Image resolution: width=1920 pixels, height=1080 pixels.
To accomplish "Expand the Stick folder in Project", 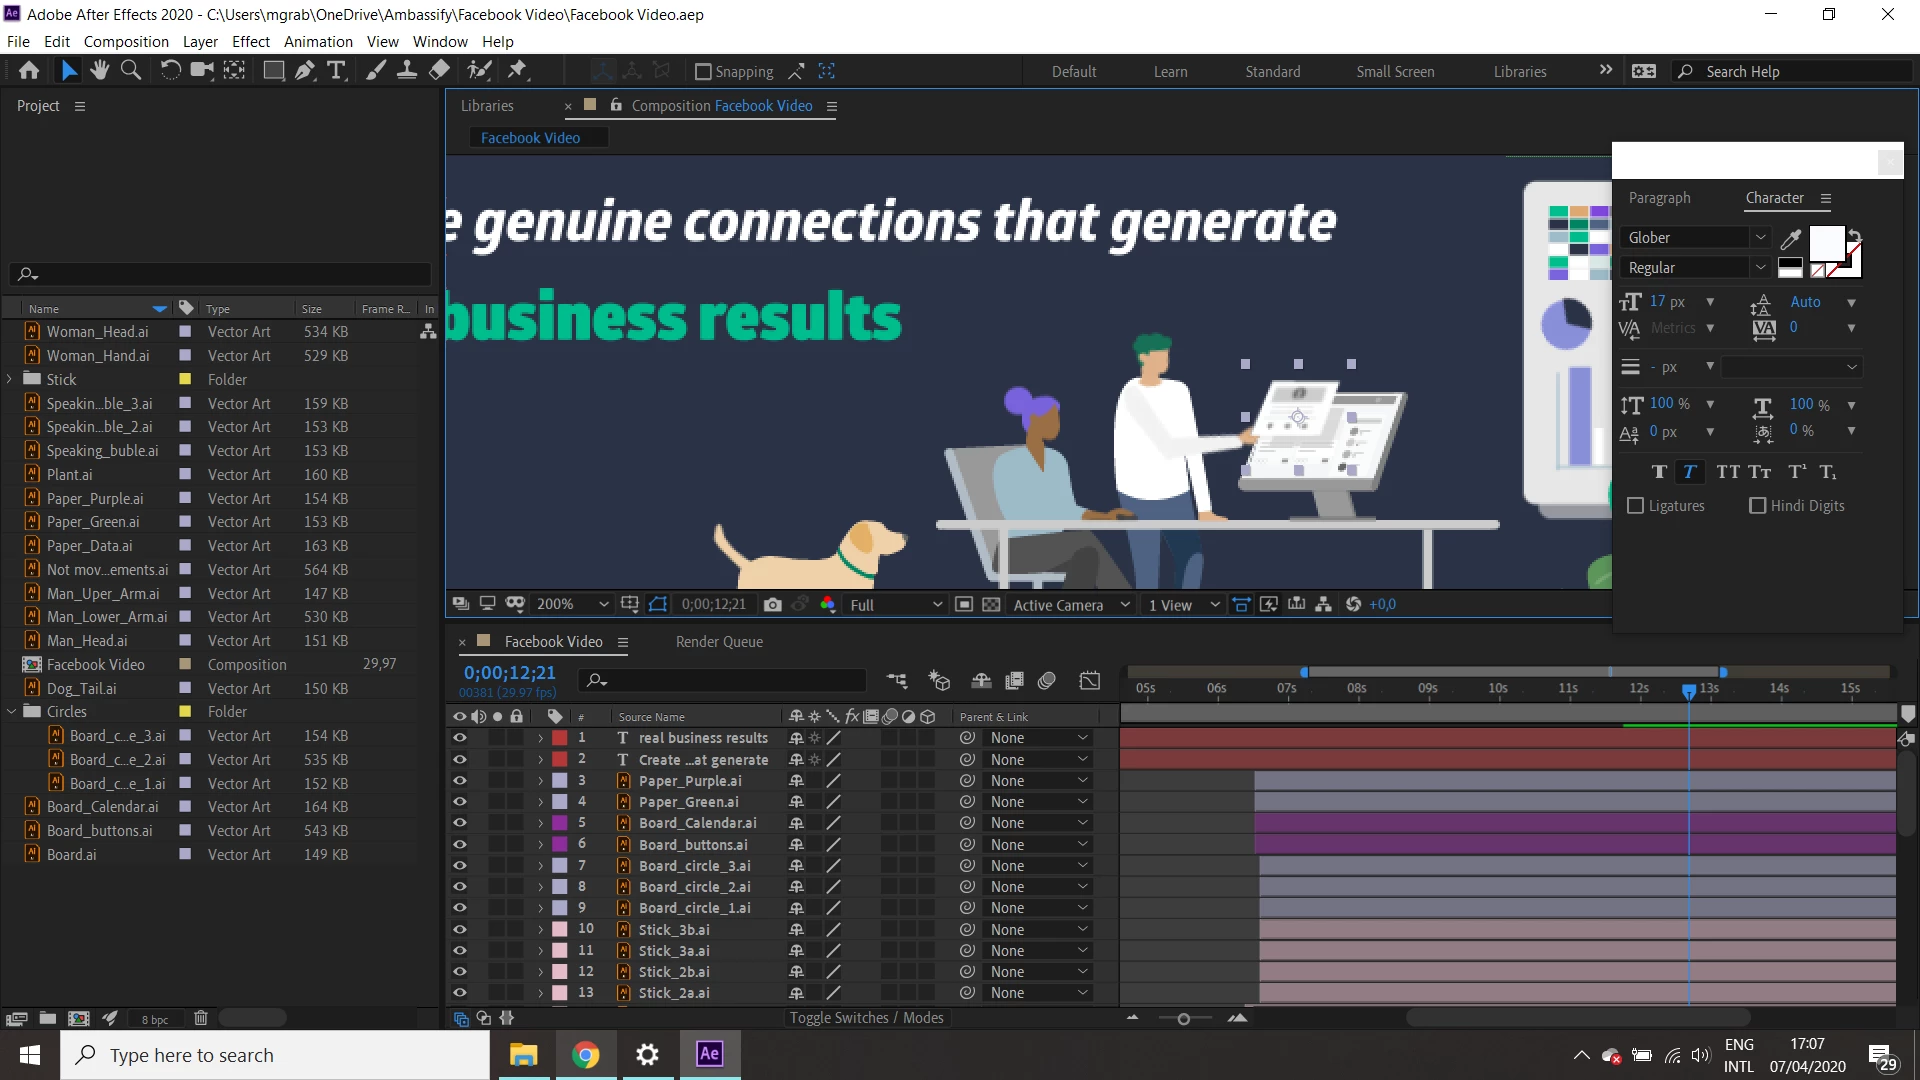I will (10, 379).
